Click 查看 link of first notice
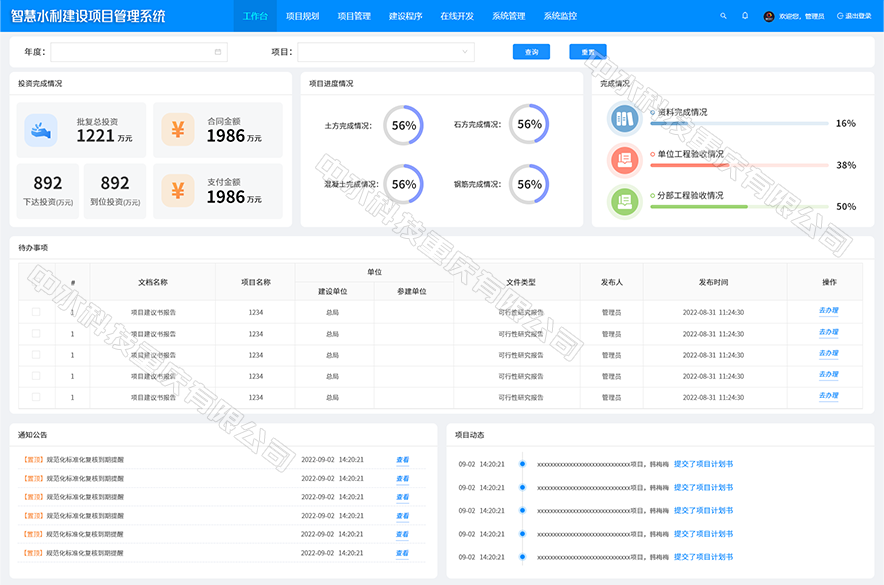Image resolution: width=884 pixels, height=585 pixels. tap(403, 460)
